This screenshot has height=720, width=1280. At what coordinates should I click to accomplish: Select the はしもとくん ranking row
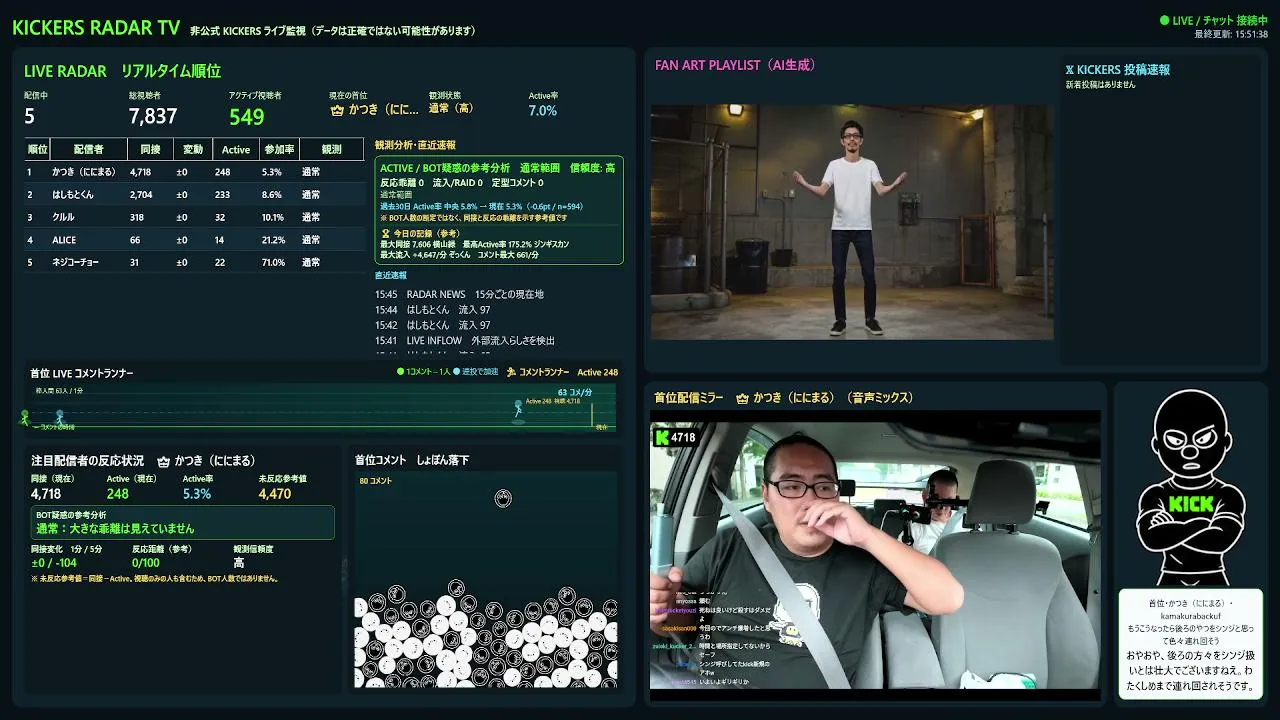point(194,195)
